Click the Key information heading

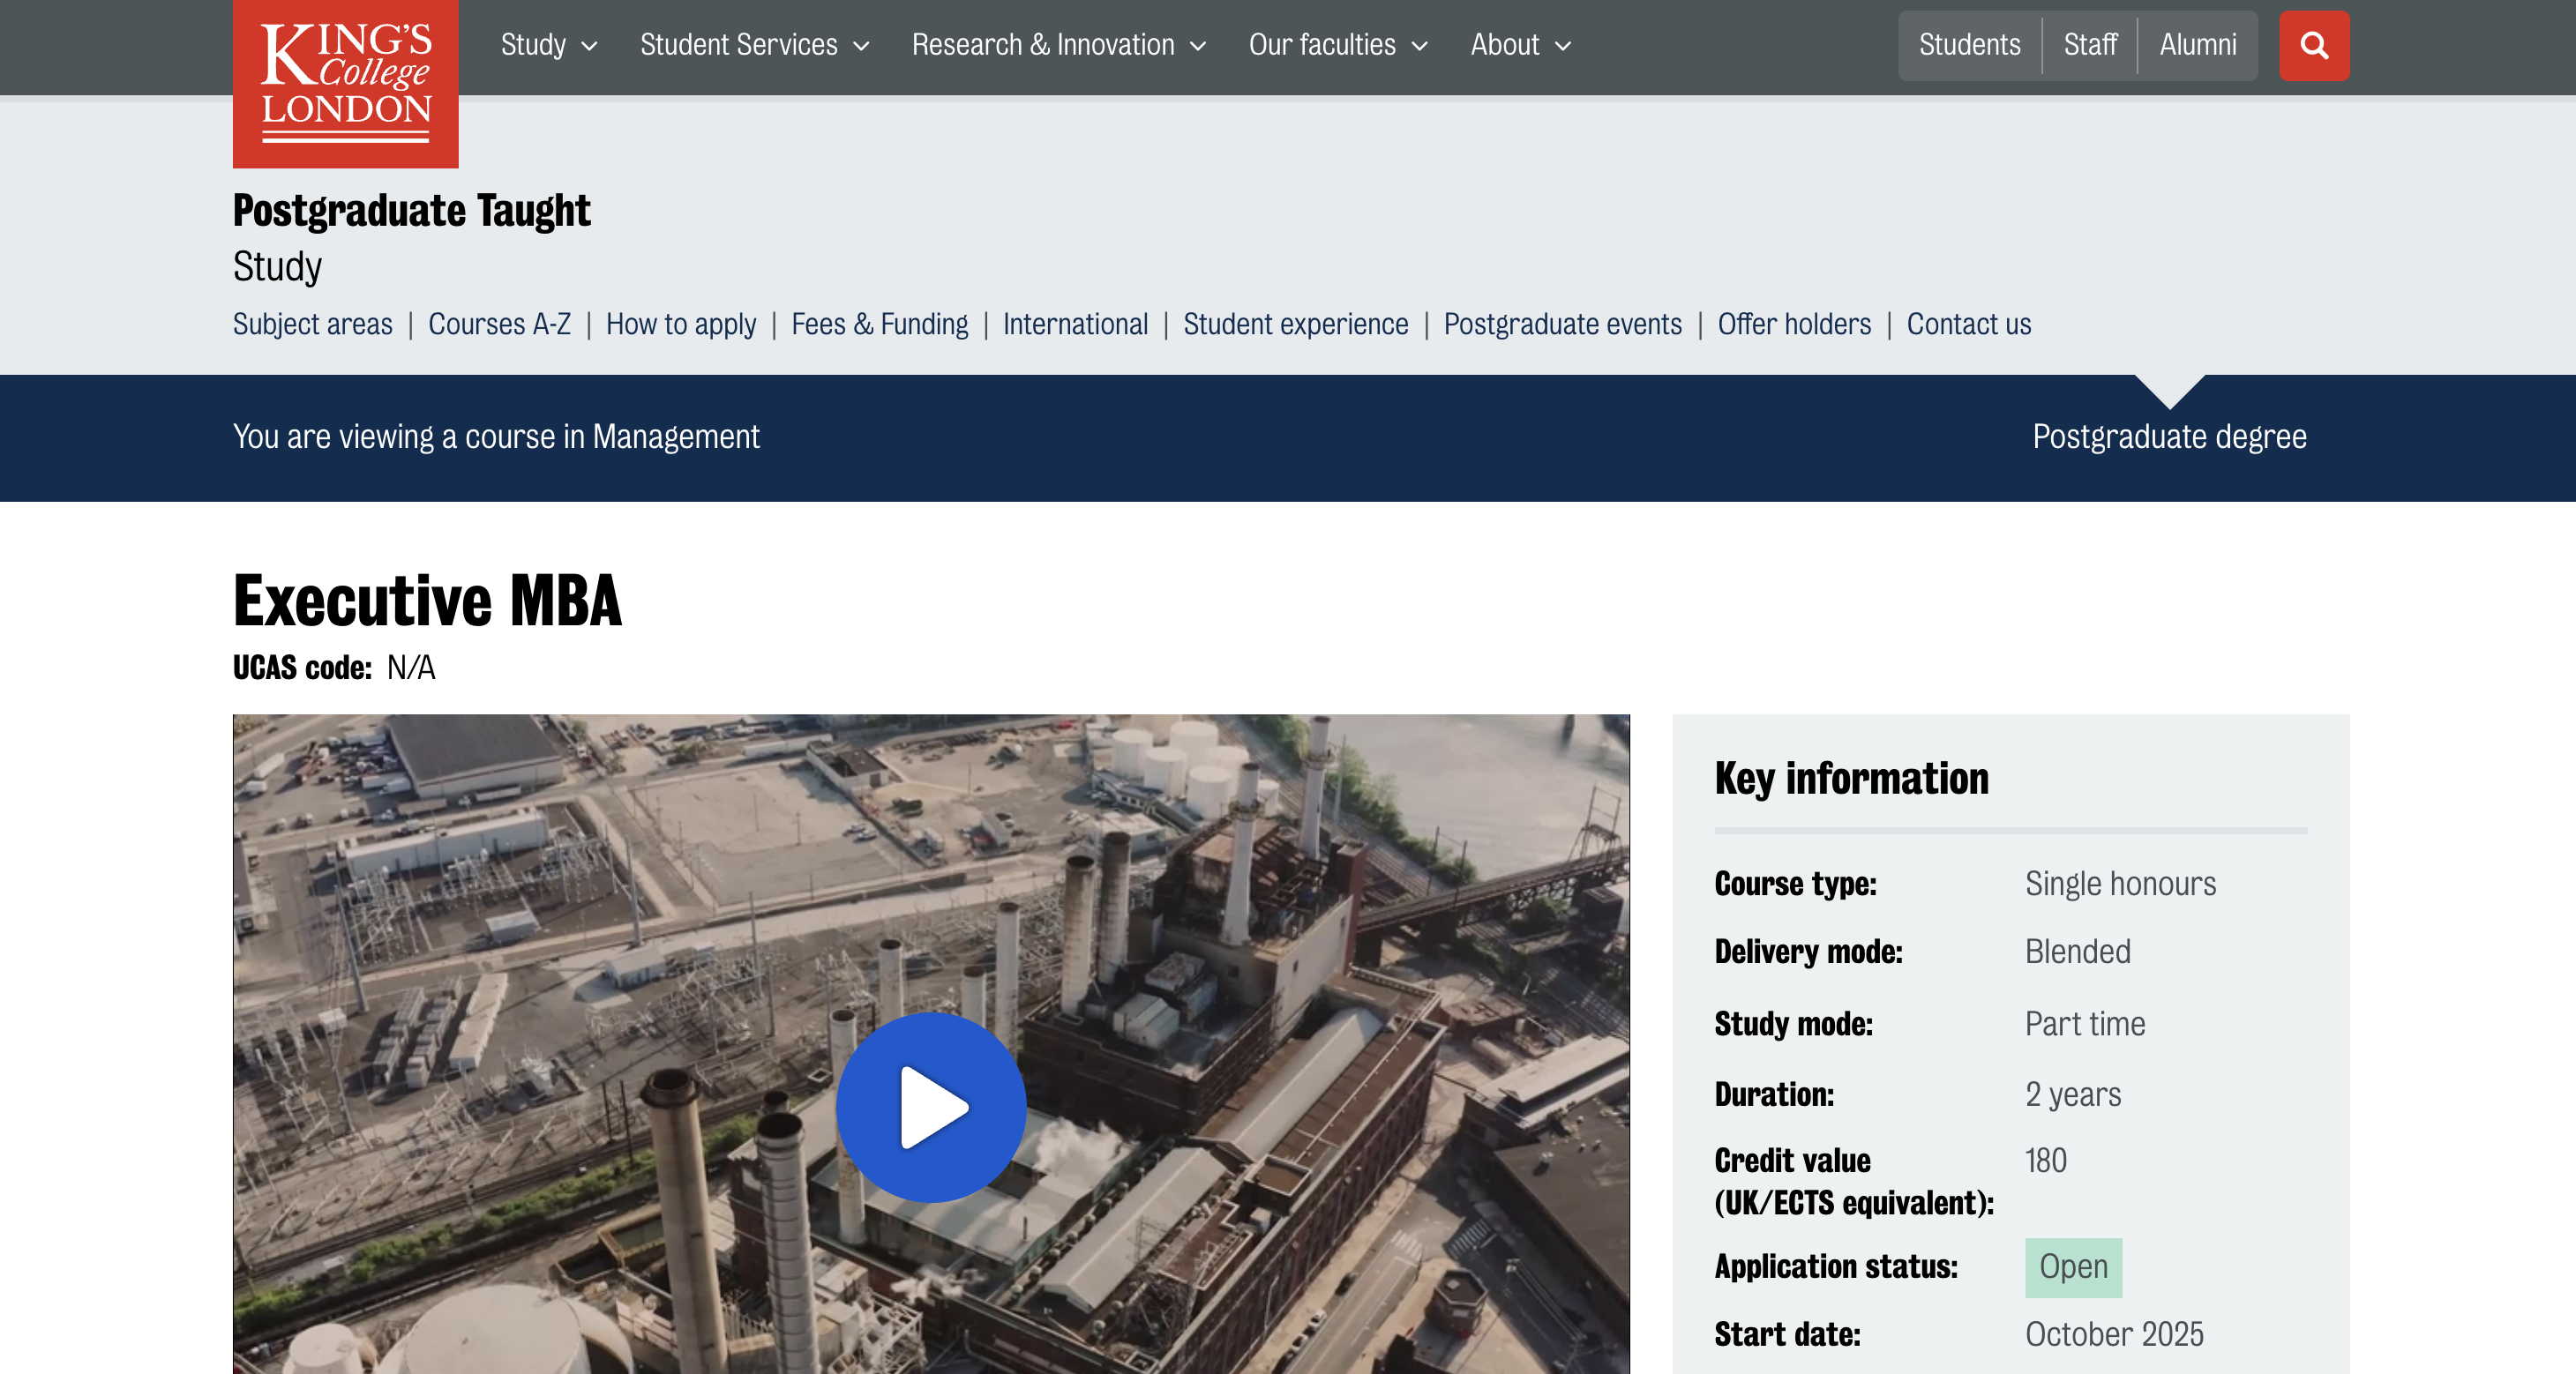(1851, 779)
